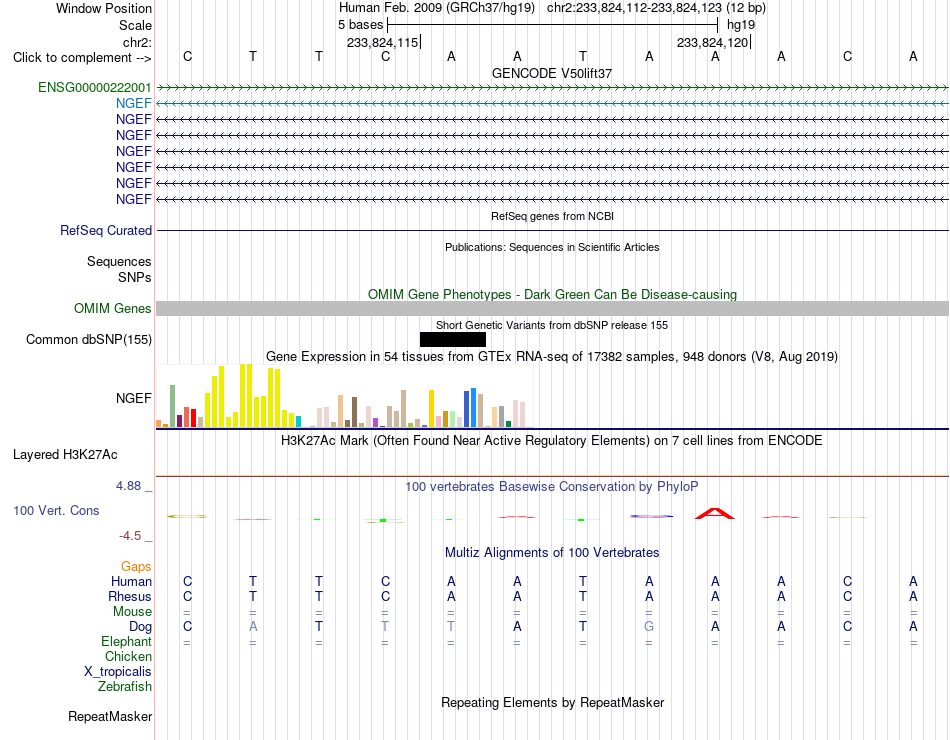Viewport: 950px width, 740px height.
Task: Click the 5 bases scale bar
Action: click(x=553, y=25)
